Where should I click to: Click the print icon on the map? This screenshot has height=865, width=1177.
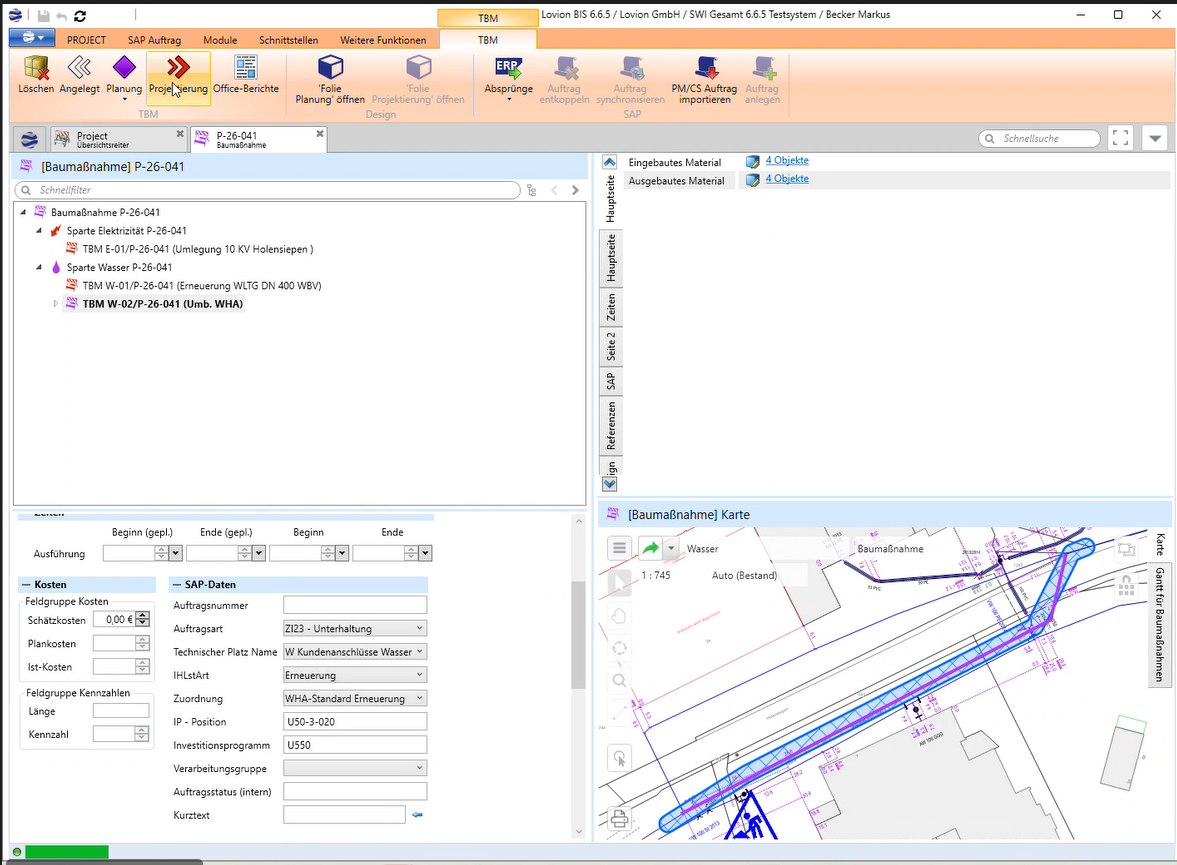tap(619, 818)
